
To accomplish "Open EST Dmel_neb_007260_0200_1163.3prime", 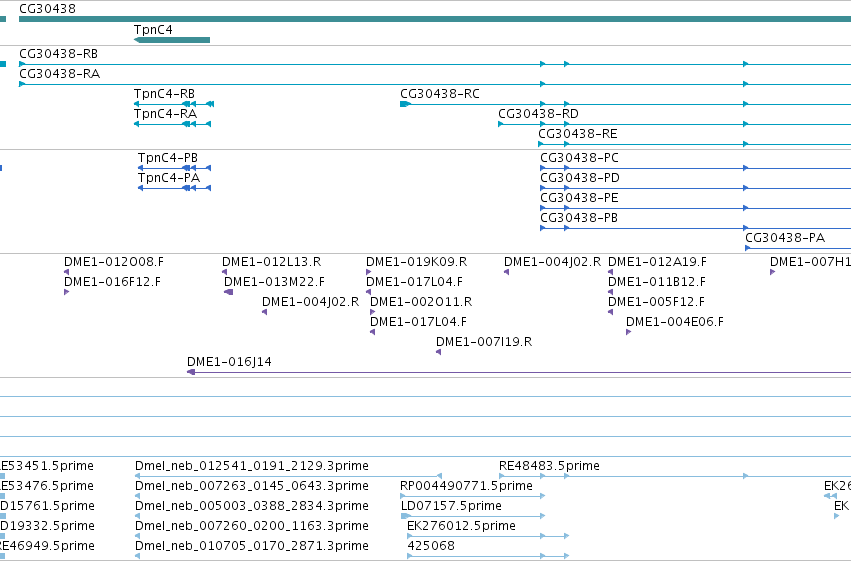I will 137,537.
